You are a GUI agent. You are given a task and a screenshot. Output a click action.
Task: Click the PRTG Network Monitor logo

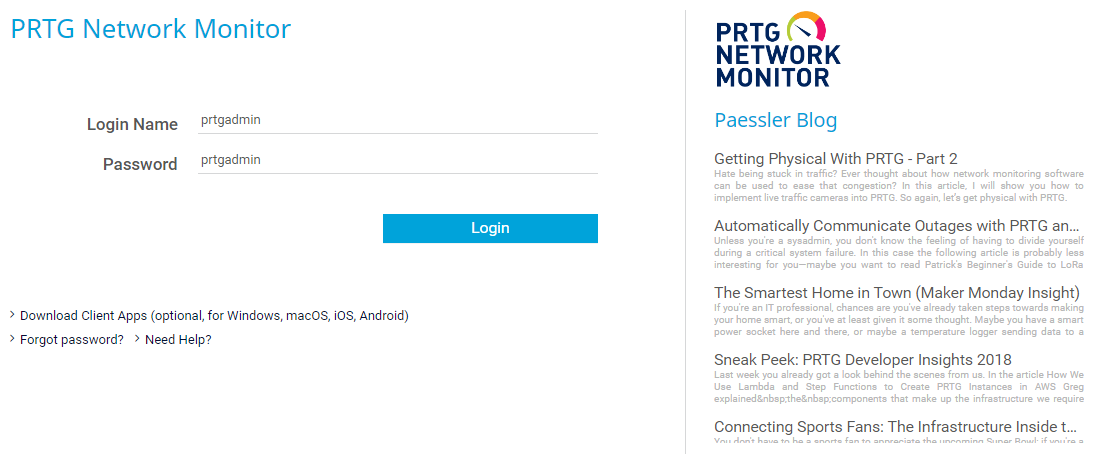point(777,50)
